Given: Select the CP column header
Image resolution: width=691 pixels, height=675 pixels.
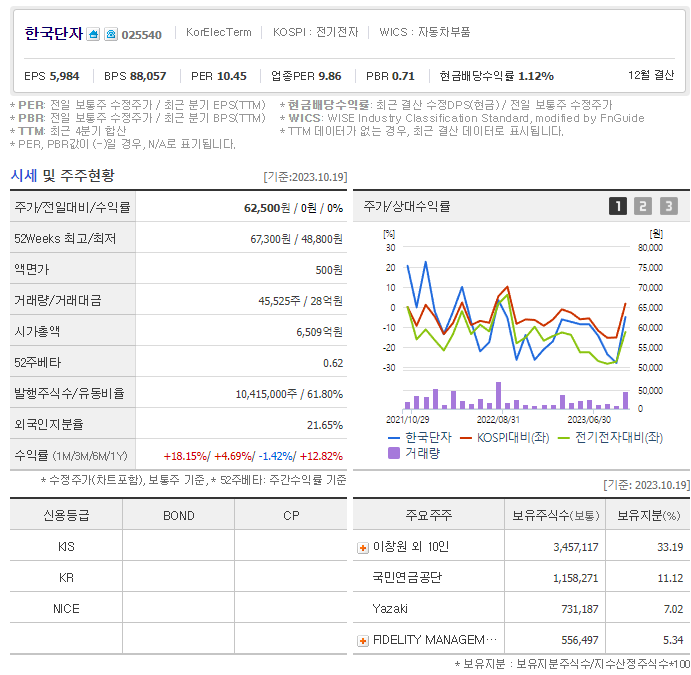Looking at the screenshot, I should click(x=291, y=516).
